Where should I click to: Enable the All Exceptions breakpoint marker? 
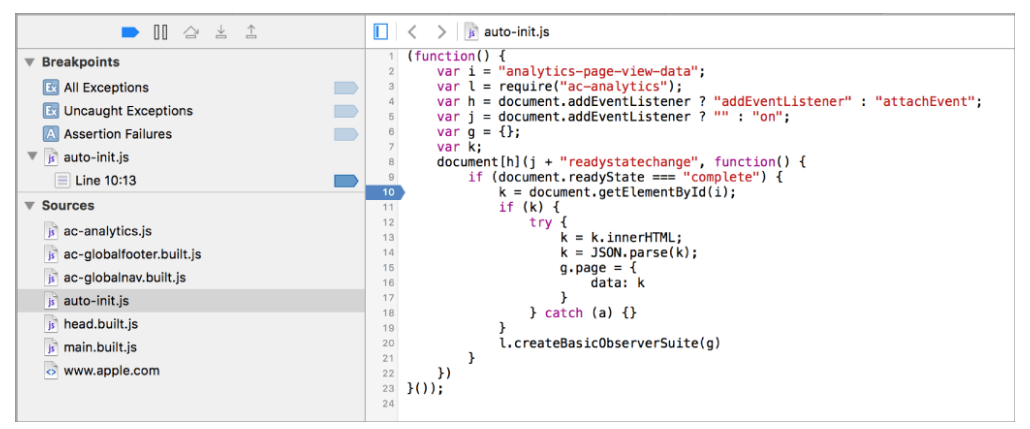tap(346, 87)
